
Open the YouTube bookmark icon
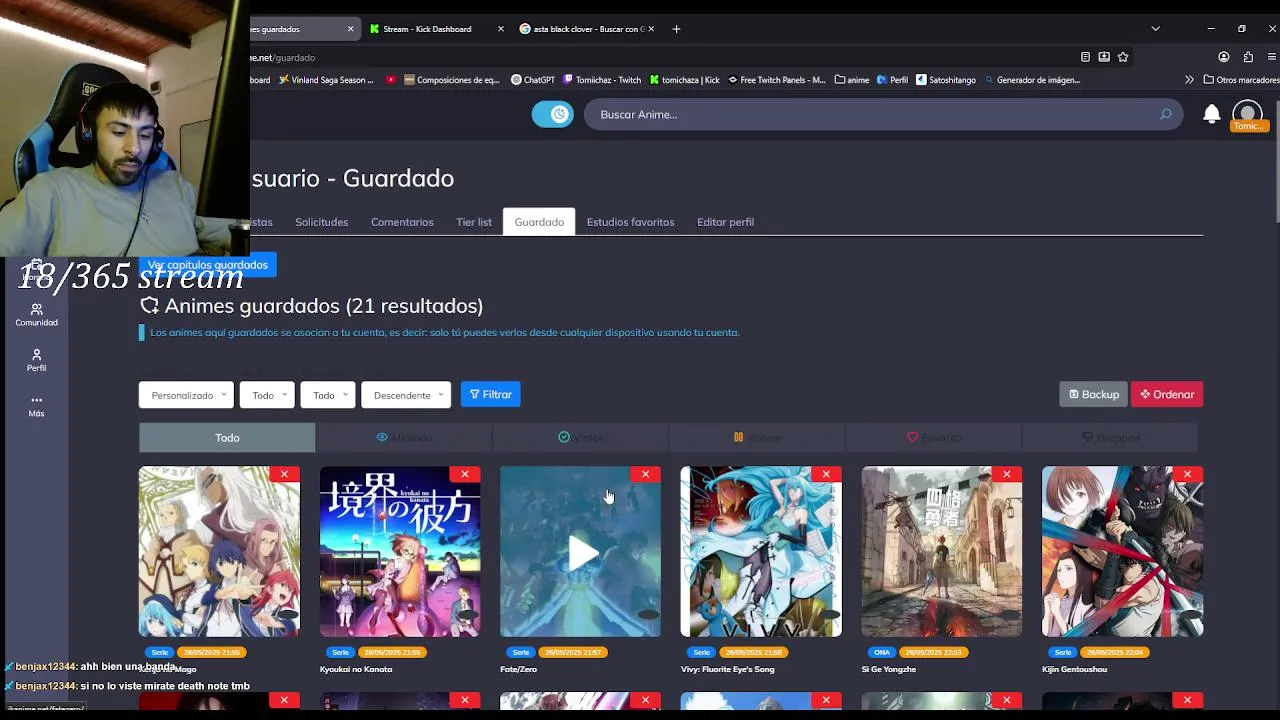tap(391, 80)
